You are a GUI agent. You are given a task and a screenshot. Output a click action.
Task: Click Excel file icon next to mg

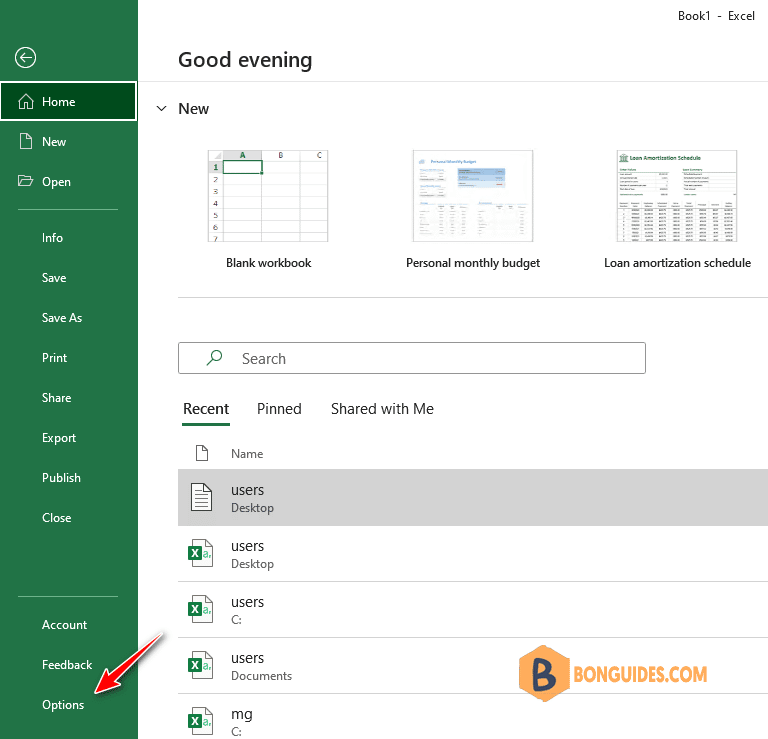coord(201,721)
